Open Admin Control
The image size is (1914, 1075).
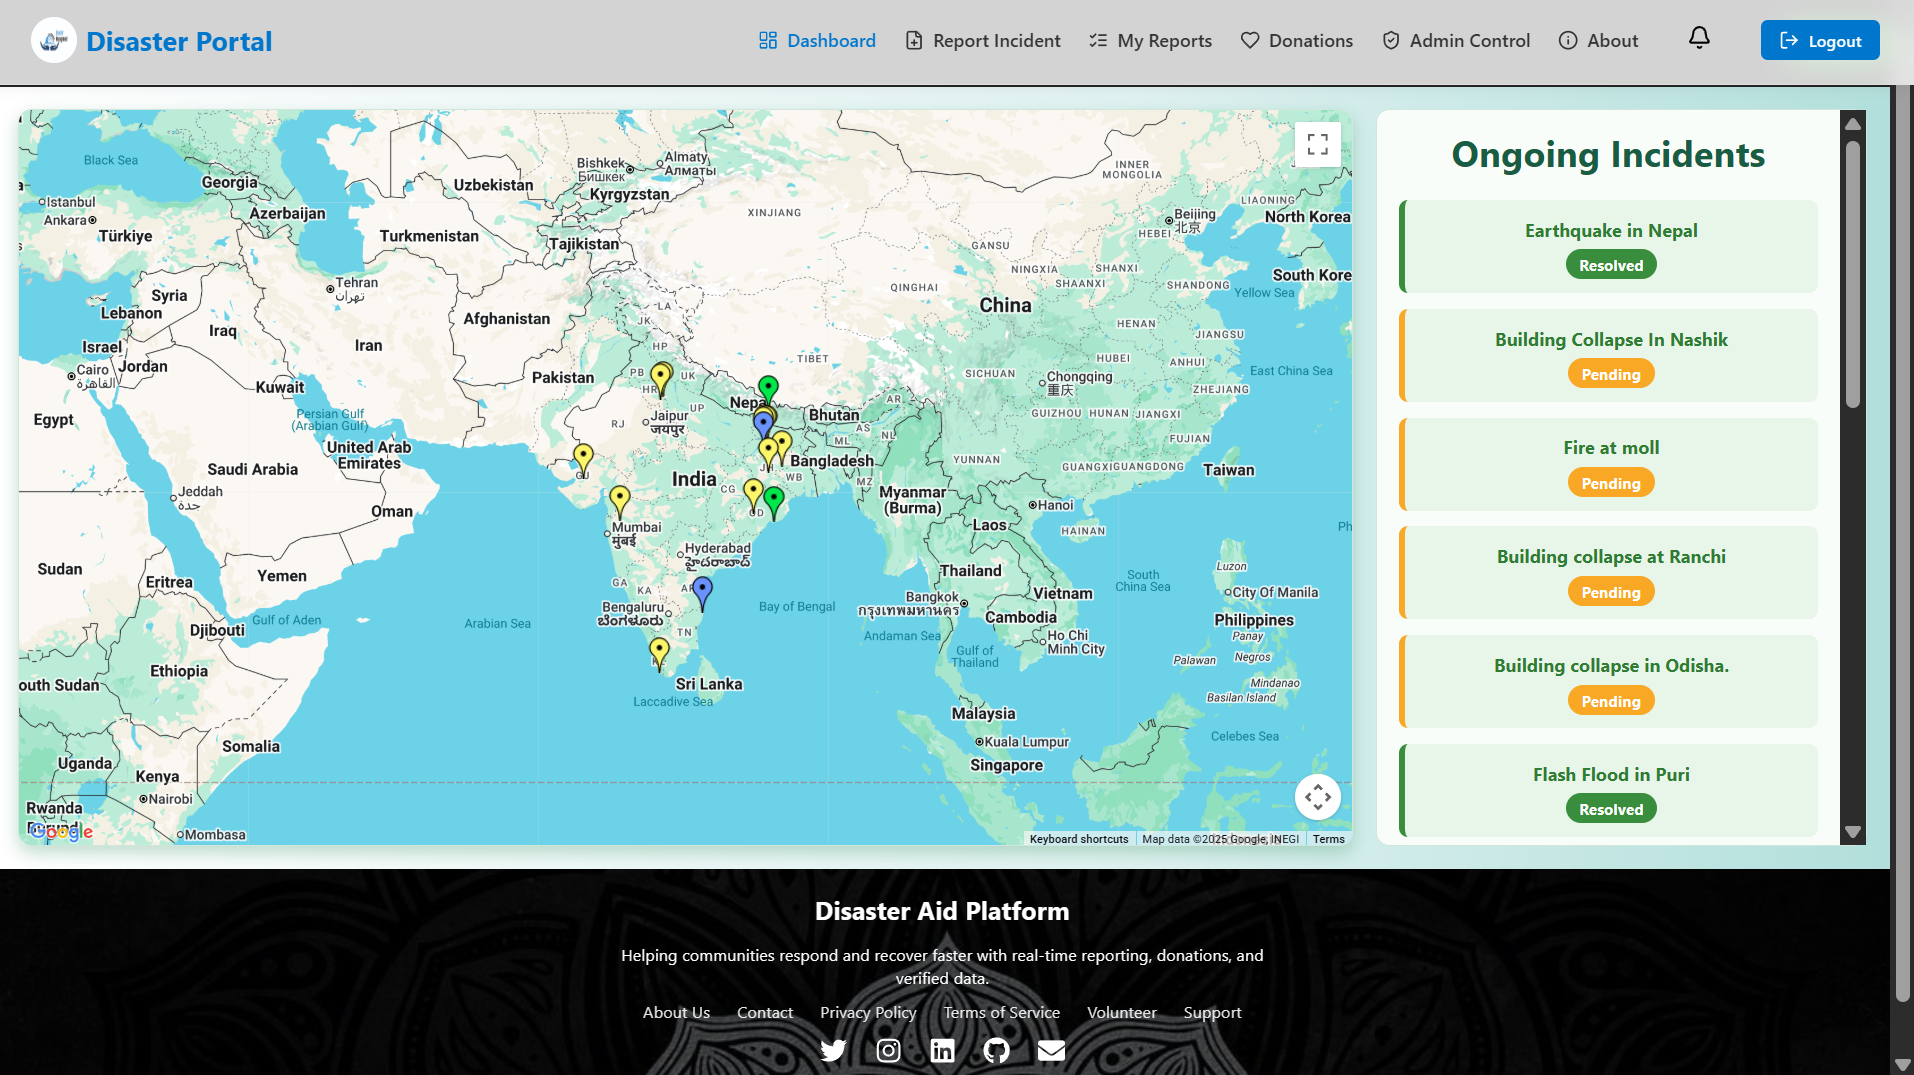click(x=1456, y=40)
